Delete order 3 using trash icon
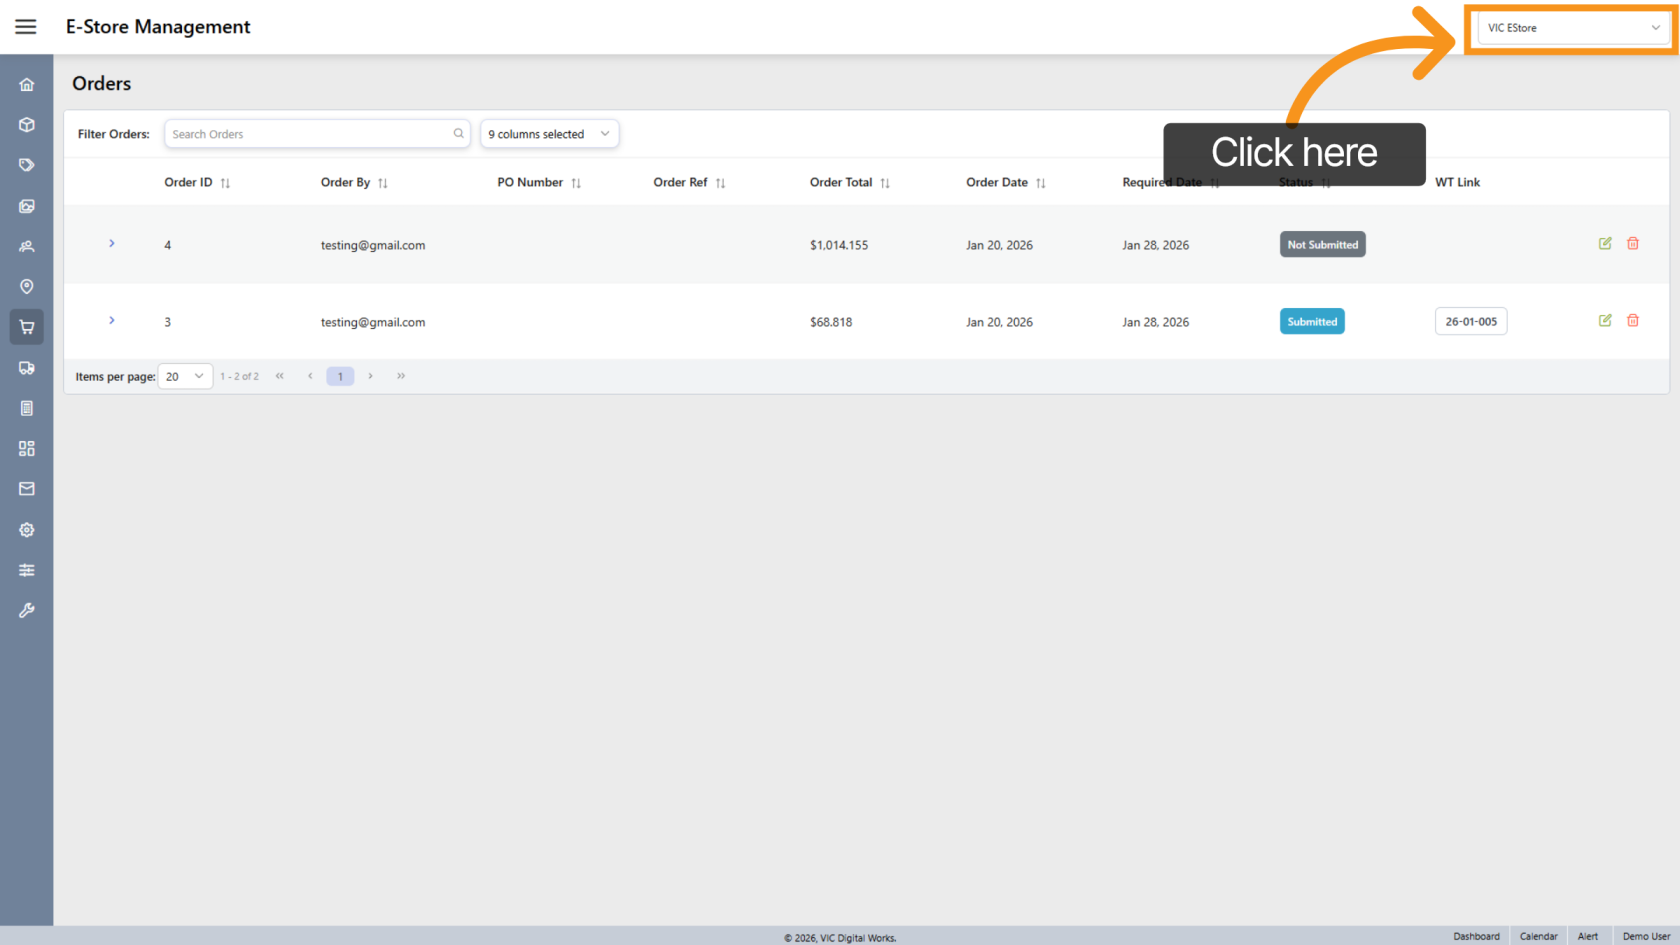 [1633, 321]
